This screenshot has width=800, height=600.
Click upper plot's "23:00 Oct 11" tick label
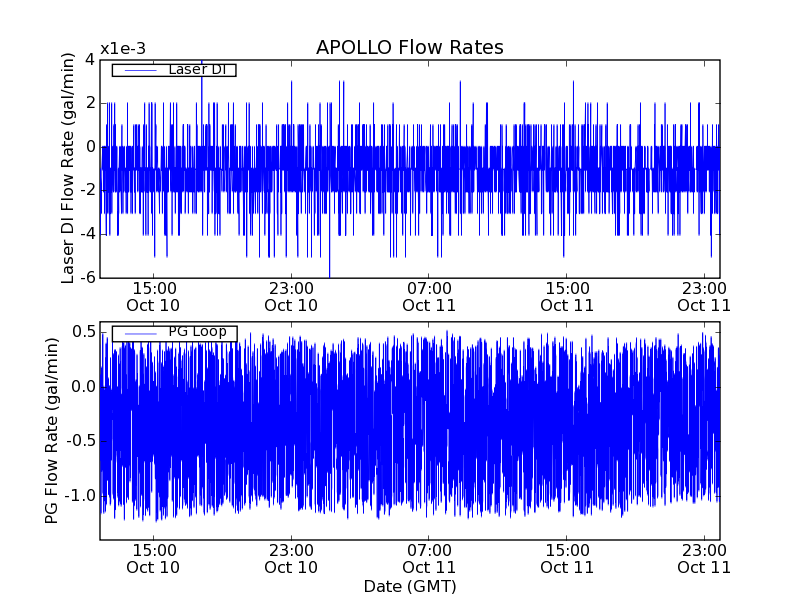pyautogui.click(x=704, y=296)
